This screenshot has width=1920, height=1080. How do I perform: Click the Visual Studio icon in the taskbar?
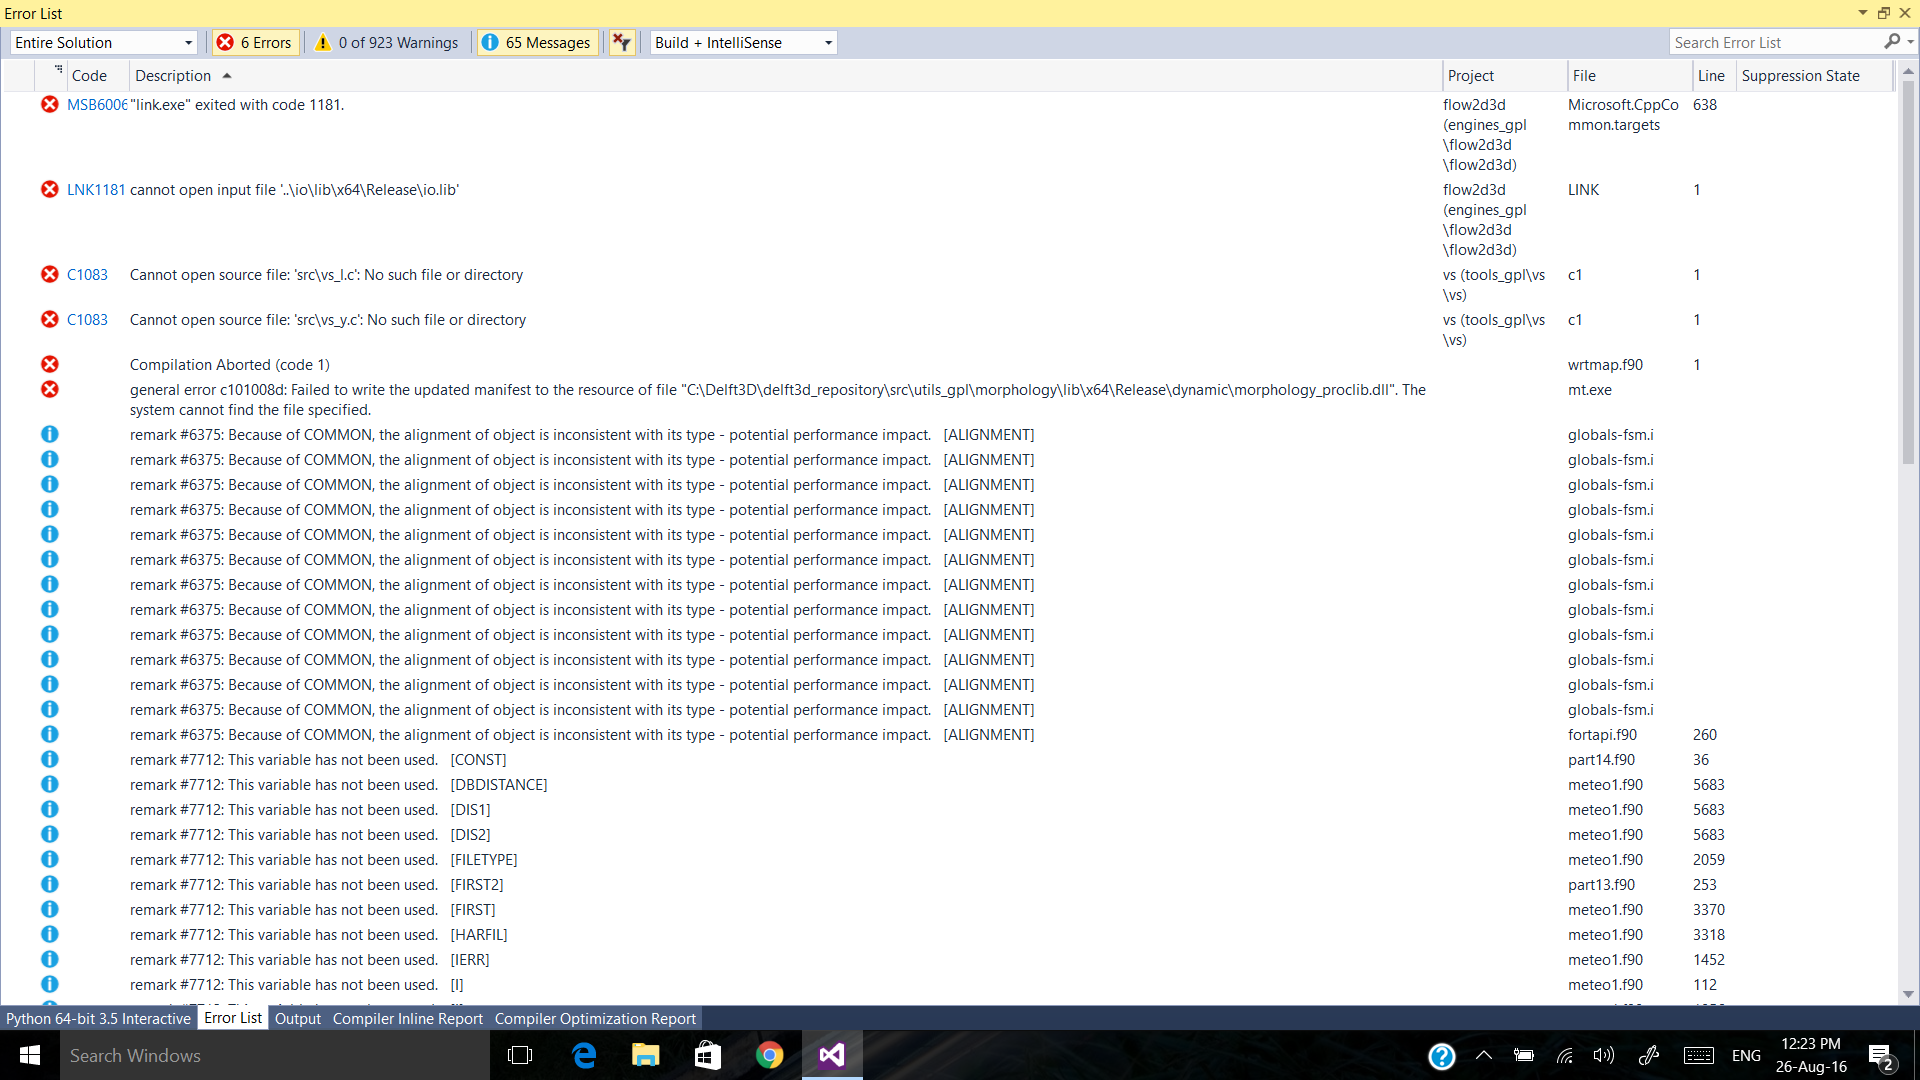(831, 1055)
